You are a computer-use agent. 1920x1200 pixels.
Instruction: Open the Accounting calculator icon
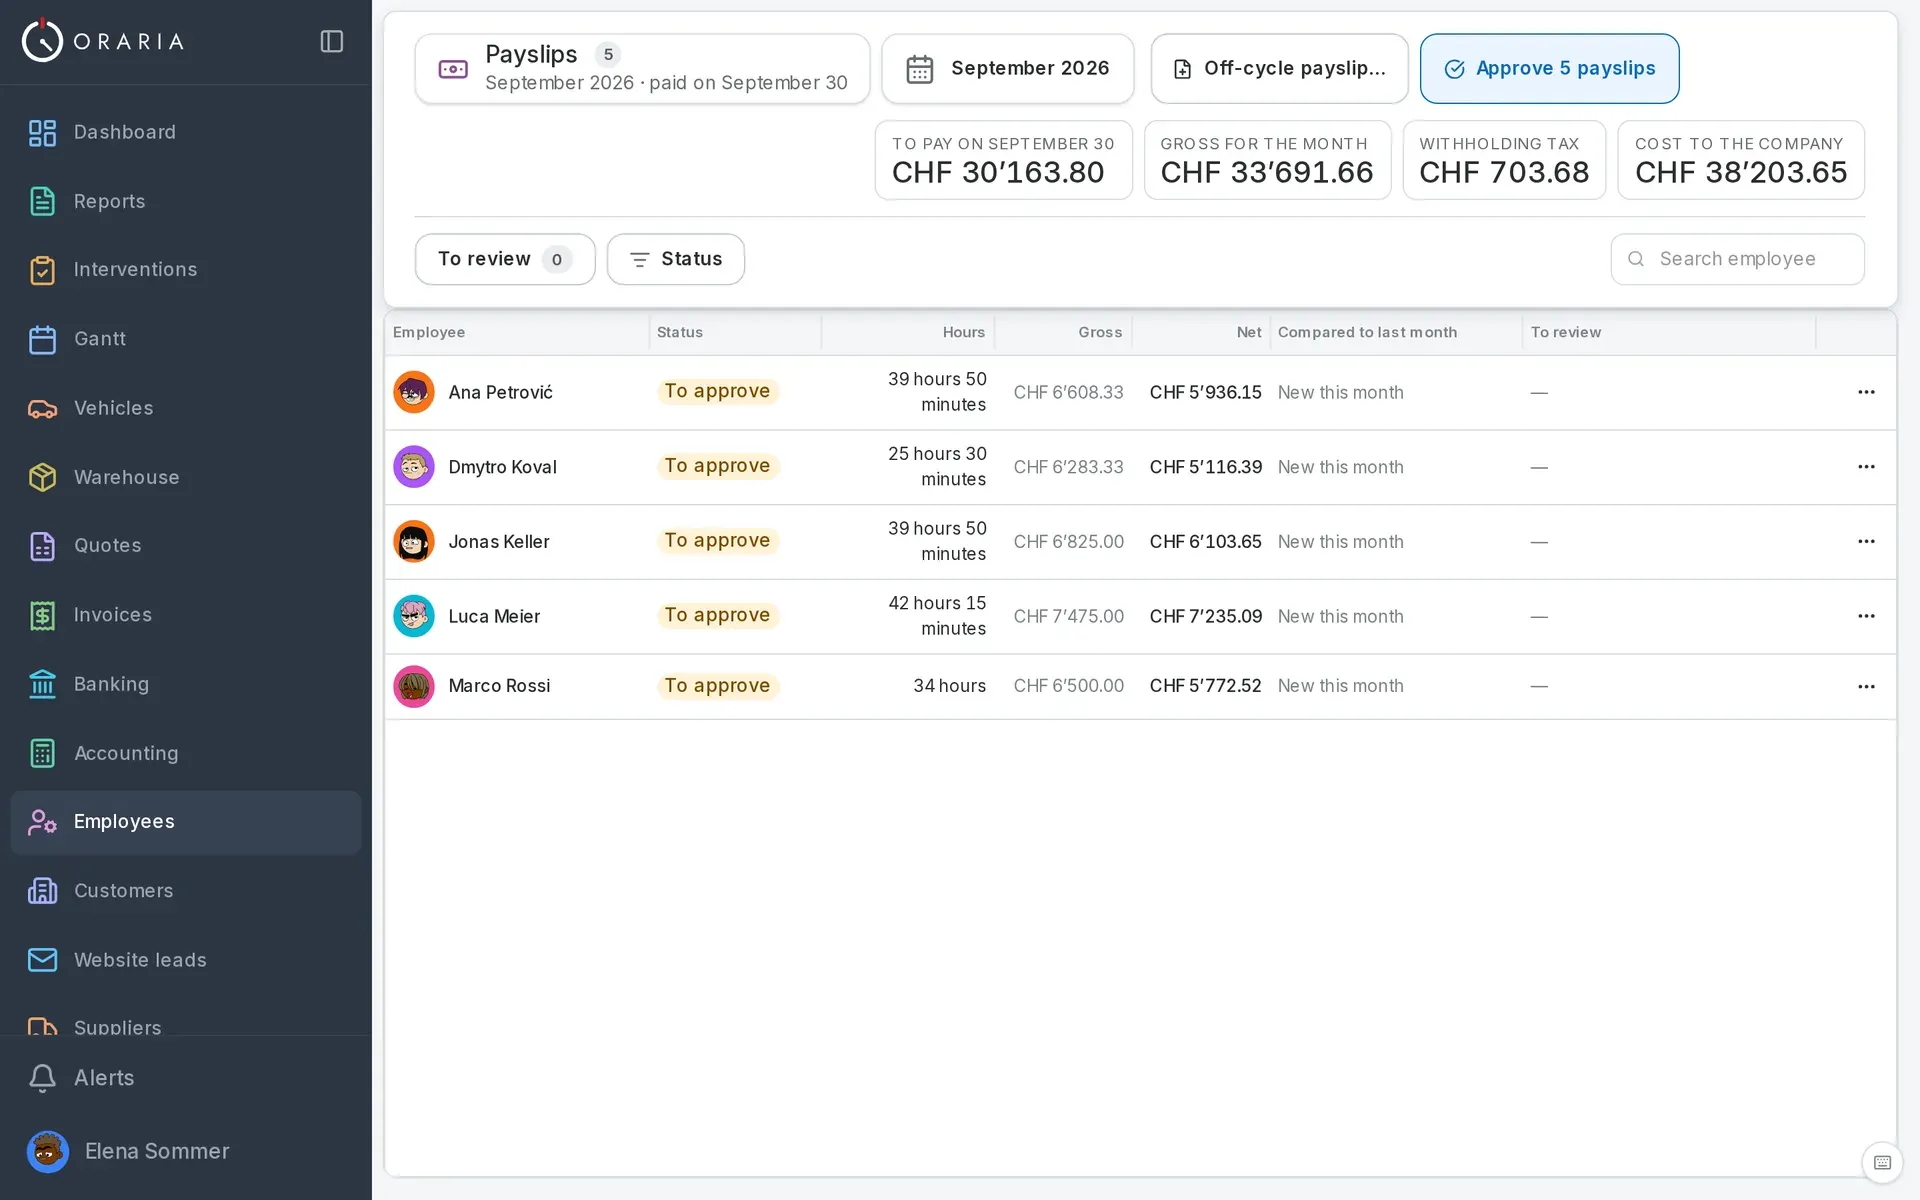point(42,753)
